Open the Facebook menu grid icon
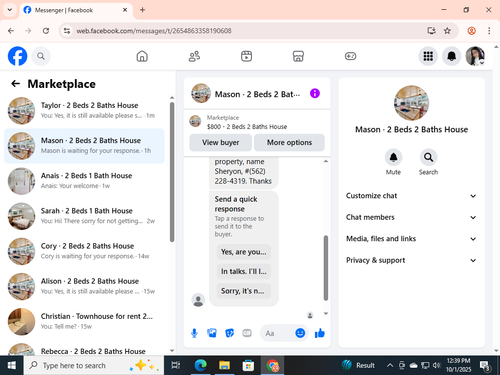This screenshot has height=375, width=500. [x=428, y=56]
